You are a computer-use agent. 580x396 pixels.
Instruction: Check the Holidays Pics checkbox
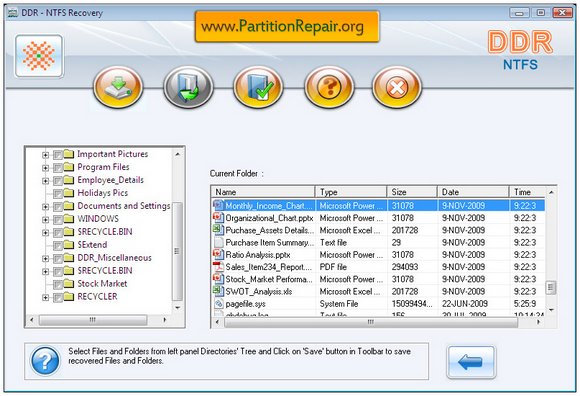point(58,194)
